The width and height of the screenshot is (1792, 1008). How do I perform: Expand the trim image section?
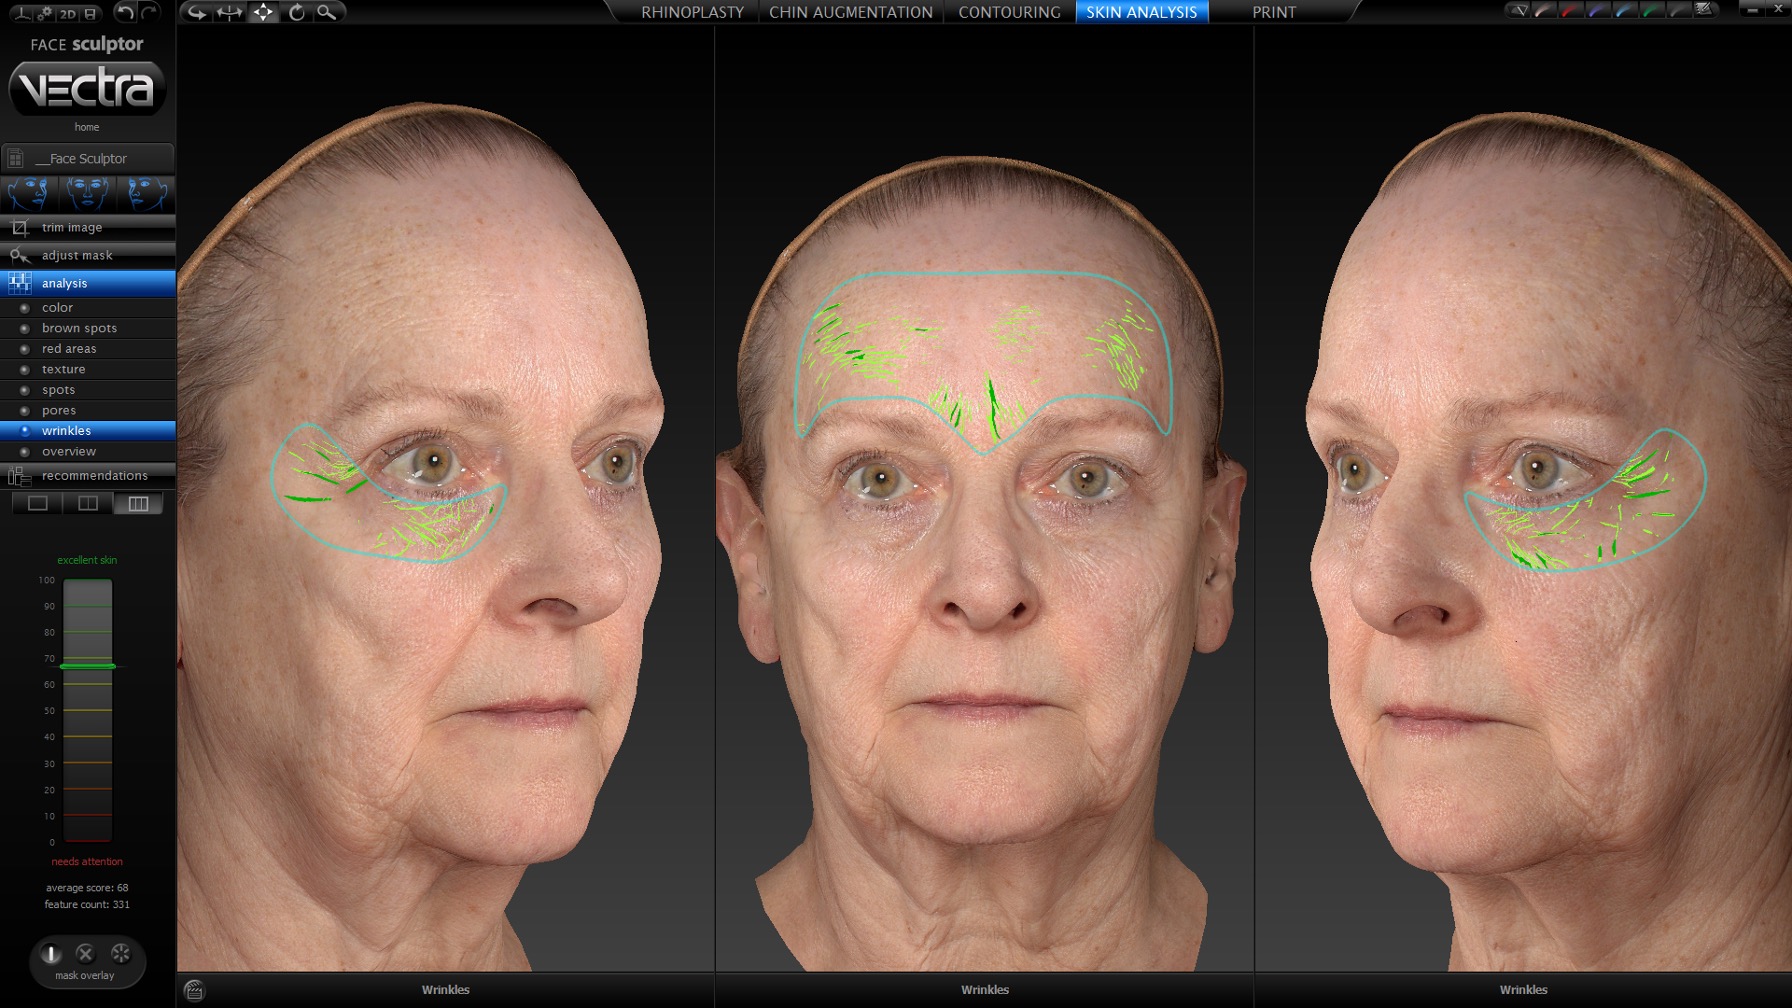click(72, 228)
